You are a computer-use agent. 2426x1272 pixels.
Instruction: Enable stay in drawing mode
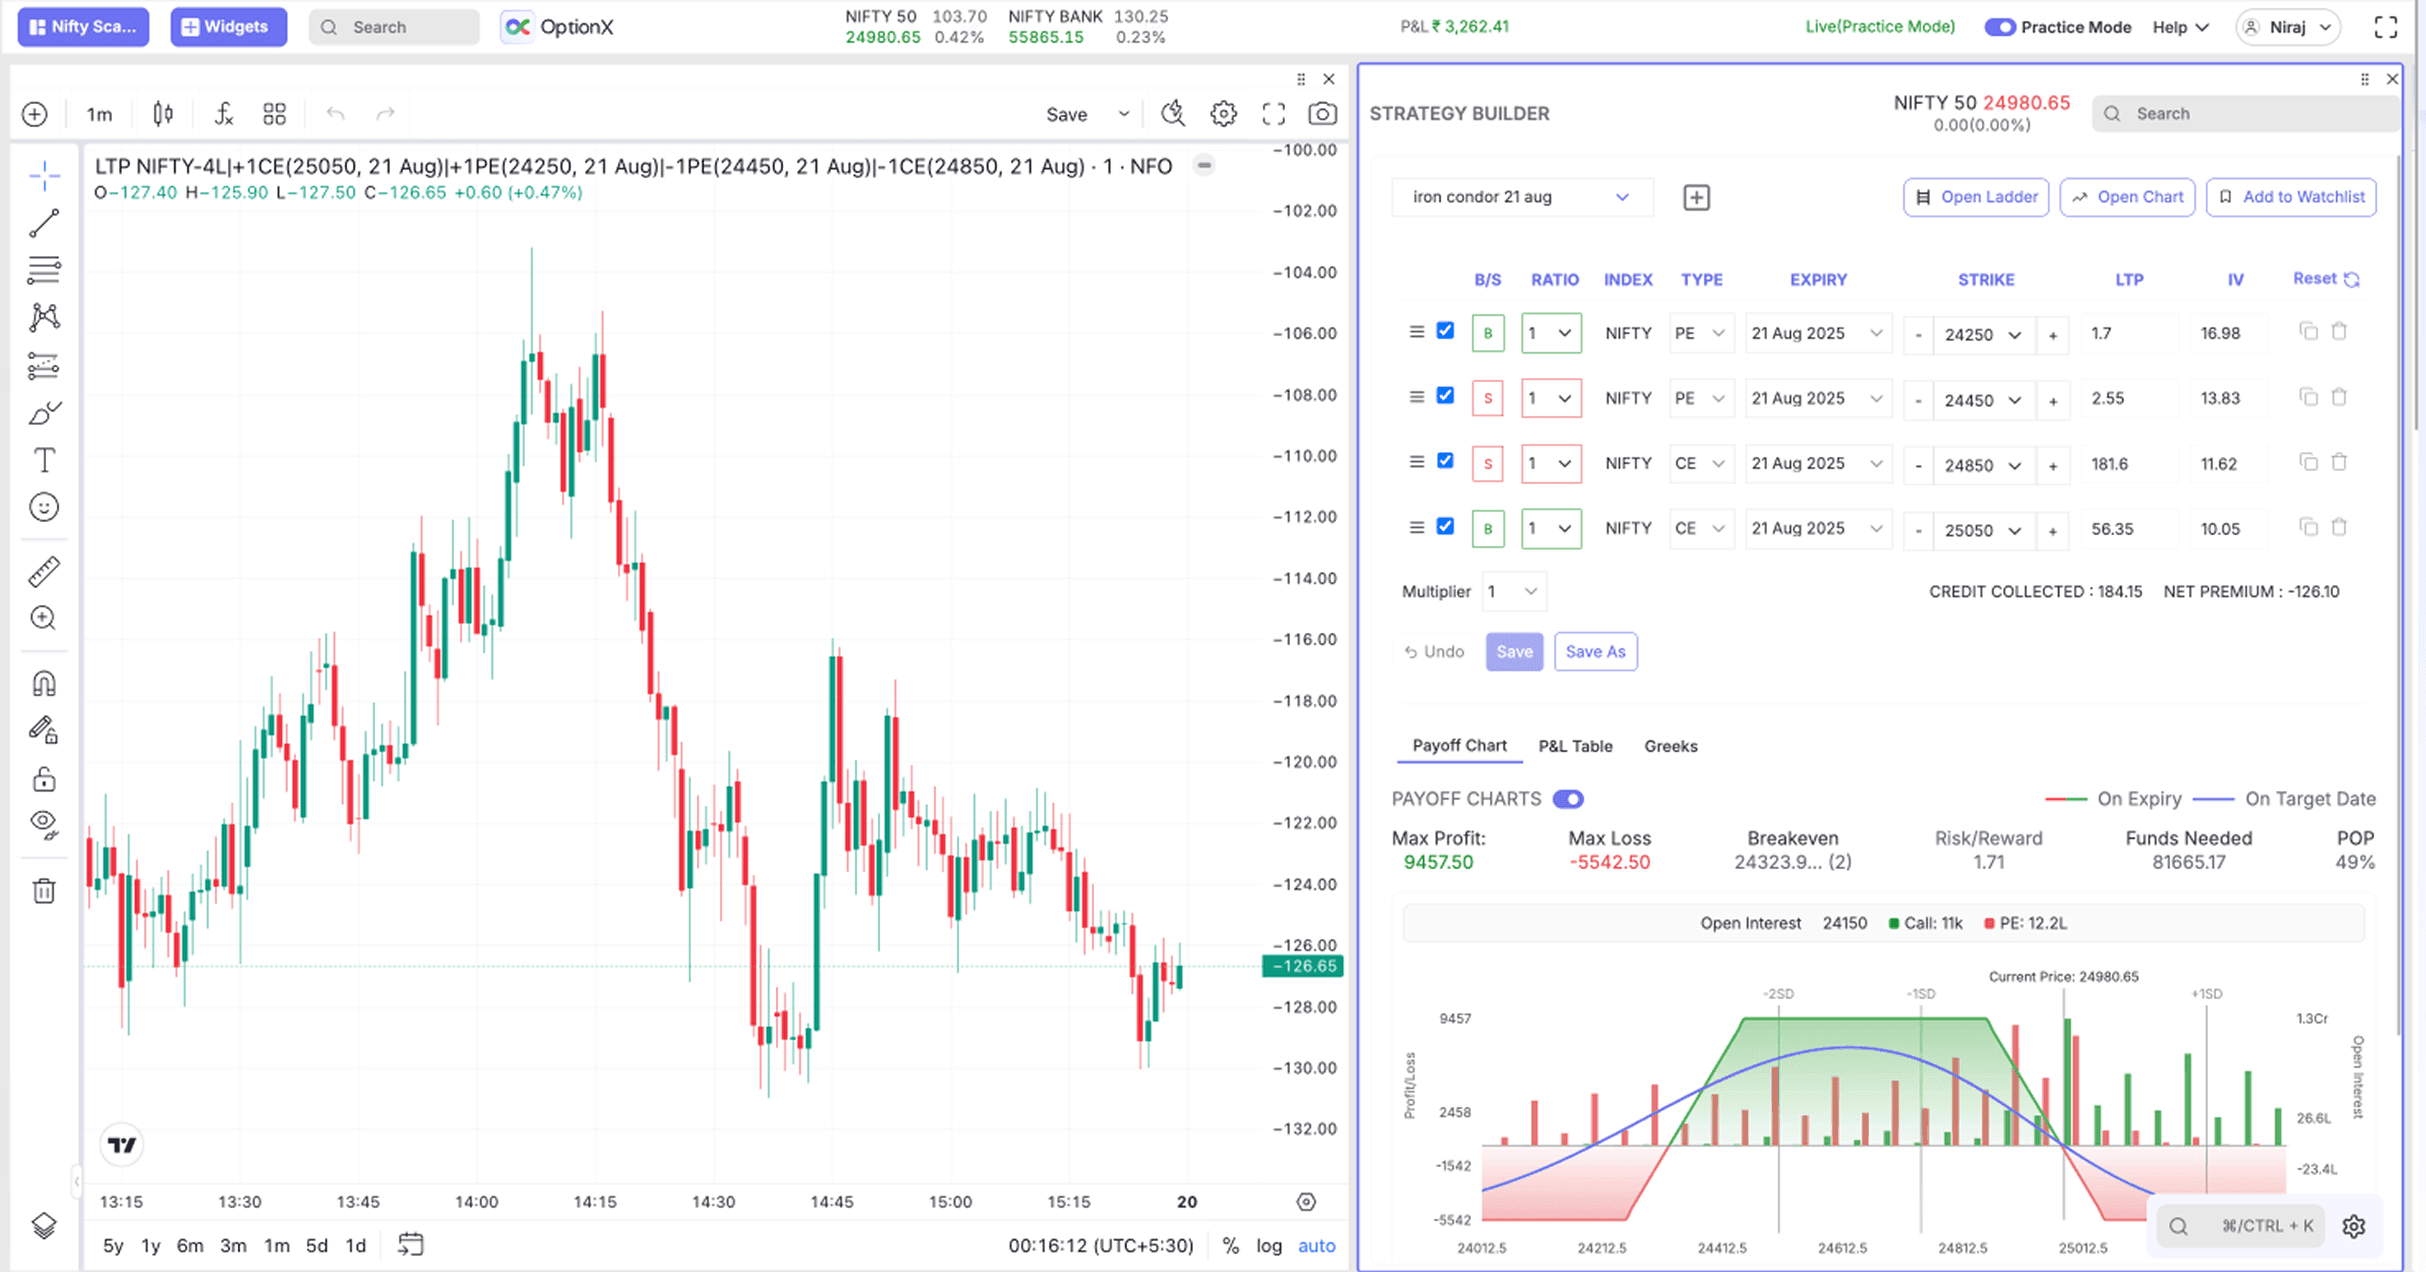pos(44,731)
